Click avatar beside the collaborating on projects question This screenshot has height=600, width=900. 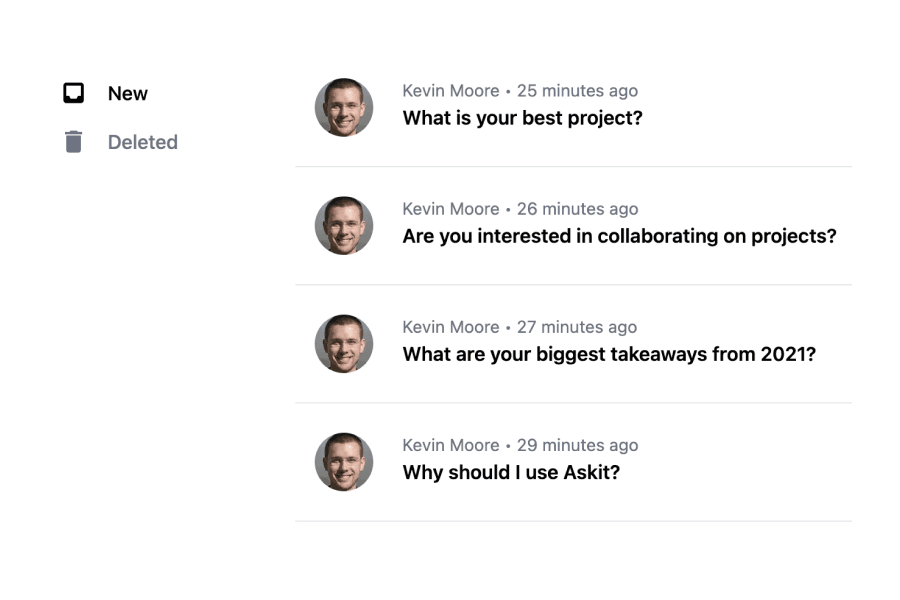coord(344,226)
